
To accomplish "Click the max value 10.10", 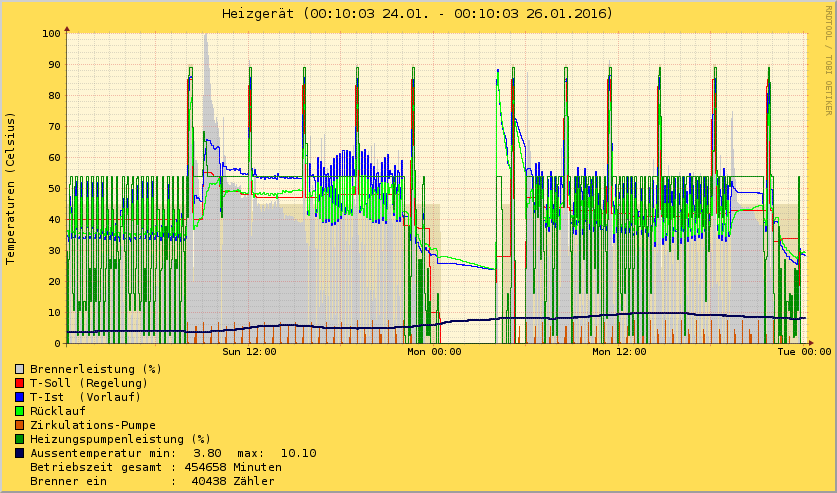I will coord(298,453).
